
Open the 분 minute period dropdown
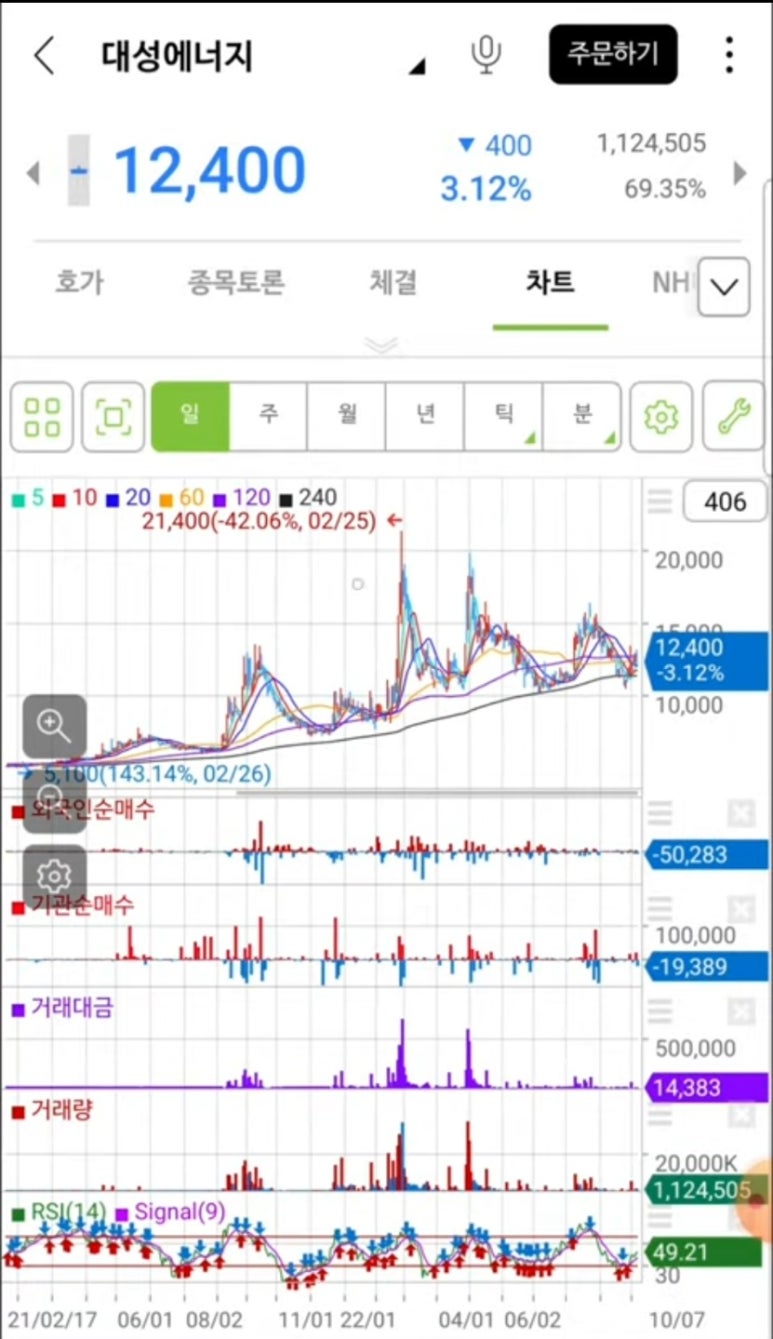tap(581, 415)
